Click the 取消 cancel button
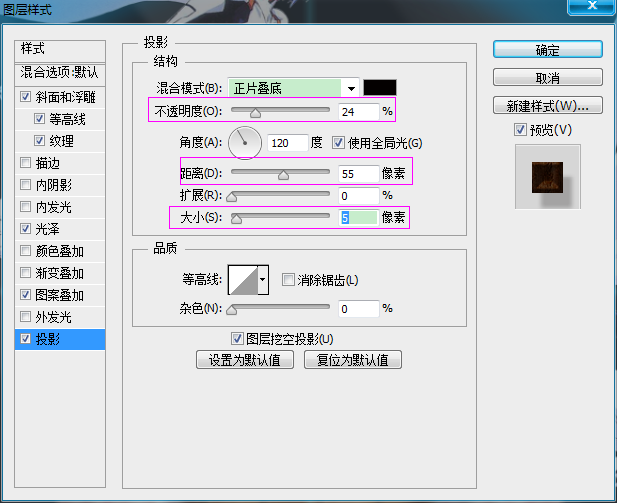This screenshot has height=503, width=617. pos(548,78)
